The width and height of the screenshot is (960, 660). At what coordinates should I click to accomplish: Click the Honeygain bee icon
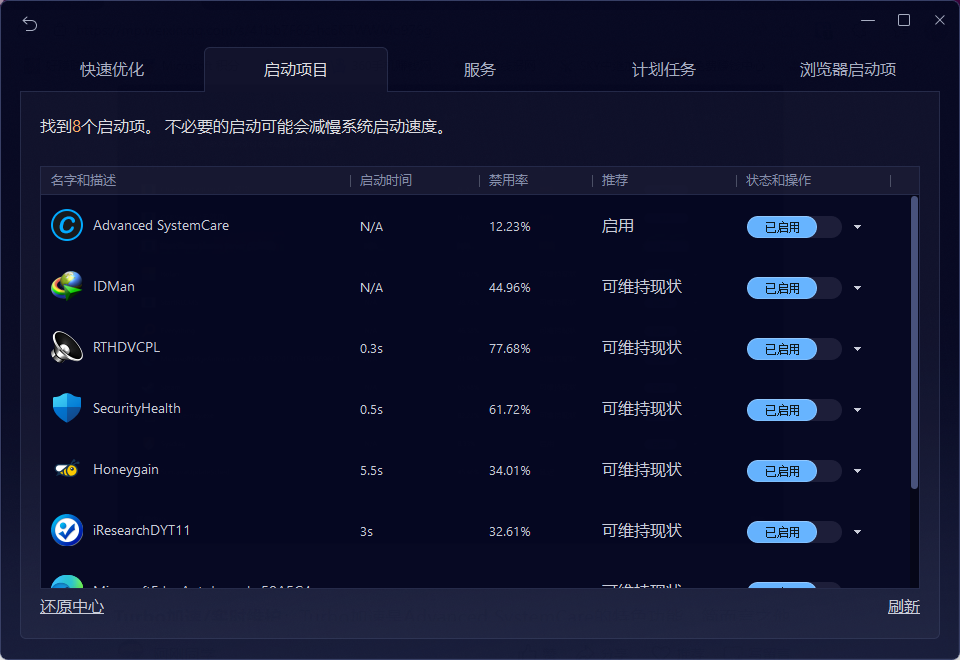67,469
